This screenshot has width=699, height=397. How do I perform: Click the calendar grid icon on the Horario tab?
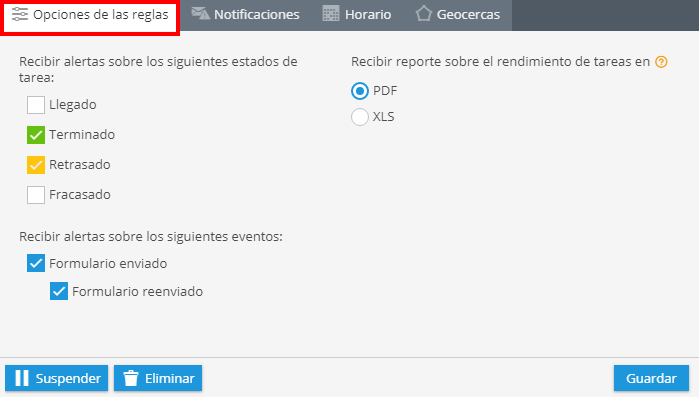tap(331, 14)
